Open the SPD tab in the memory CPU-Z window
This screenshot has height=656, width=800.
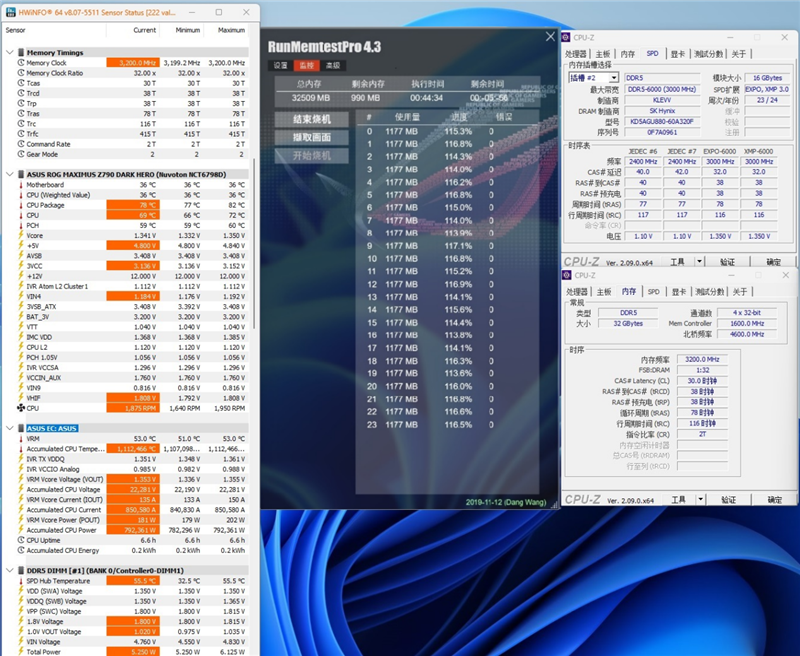654,292
